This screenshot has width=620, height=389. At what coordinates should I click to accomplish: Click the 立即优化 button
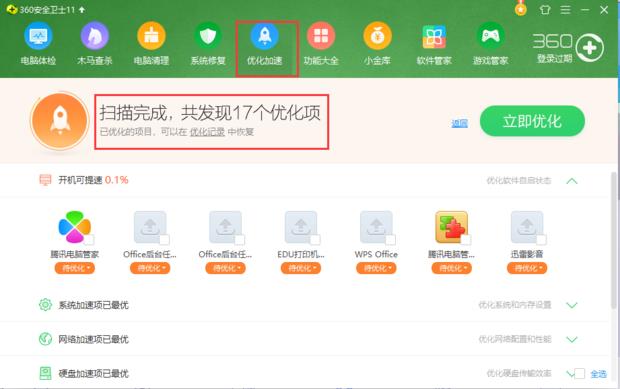[532, 121]
